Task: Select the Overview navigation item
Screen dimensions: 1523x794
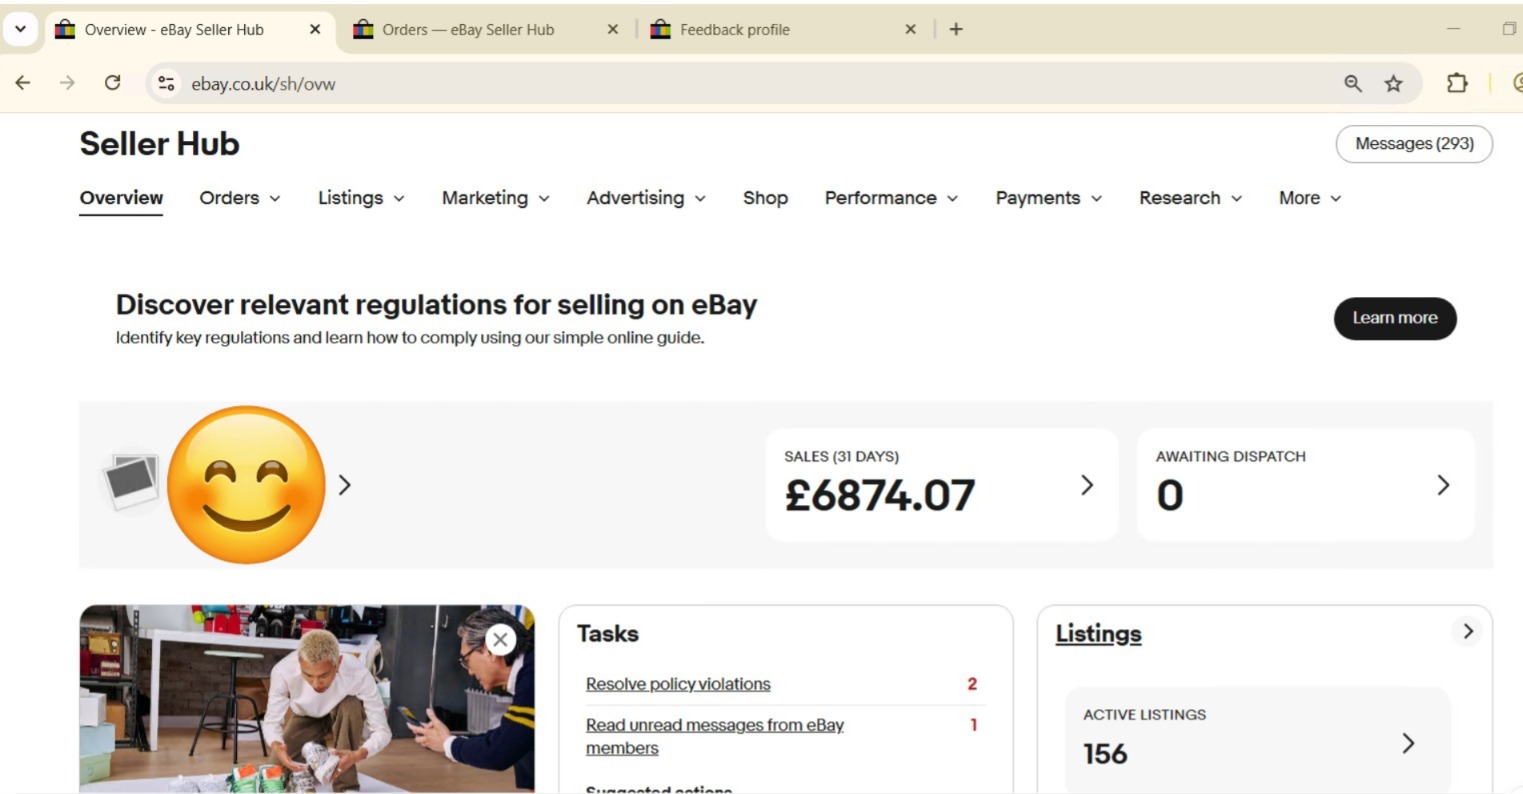Action: tap(121, 198)
